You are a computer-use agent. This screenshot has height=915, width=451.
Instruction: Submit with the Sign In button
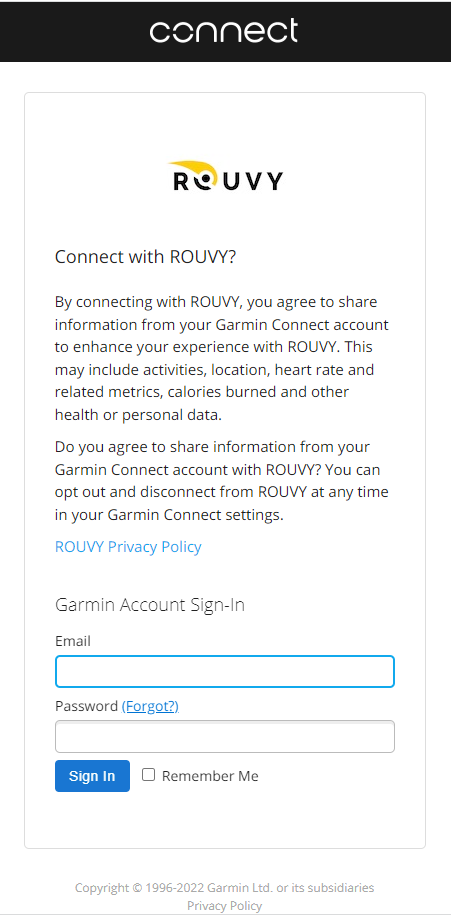click(x=92, y=776)
